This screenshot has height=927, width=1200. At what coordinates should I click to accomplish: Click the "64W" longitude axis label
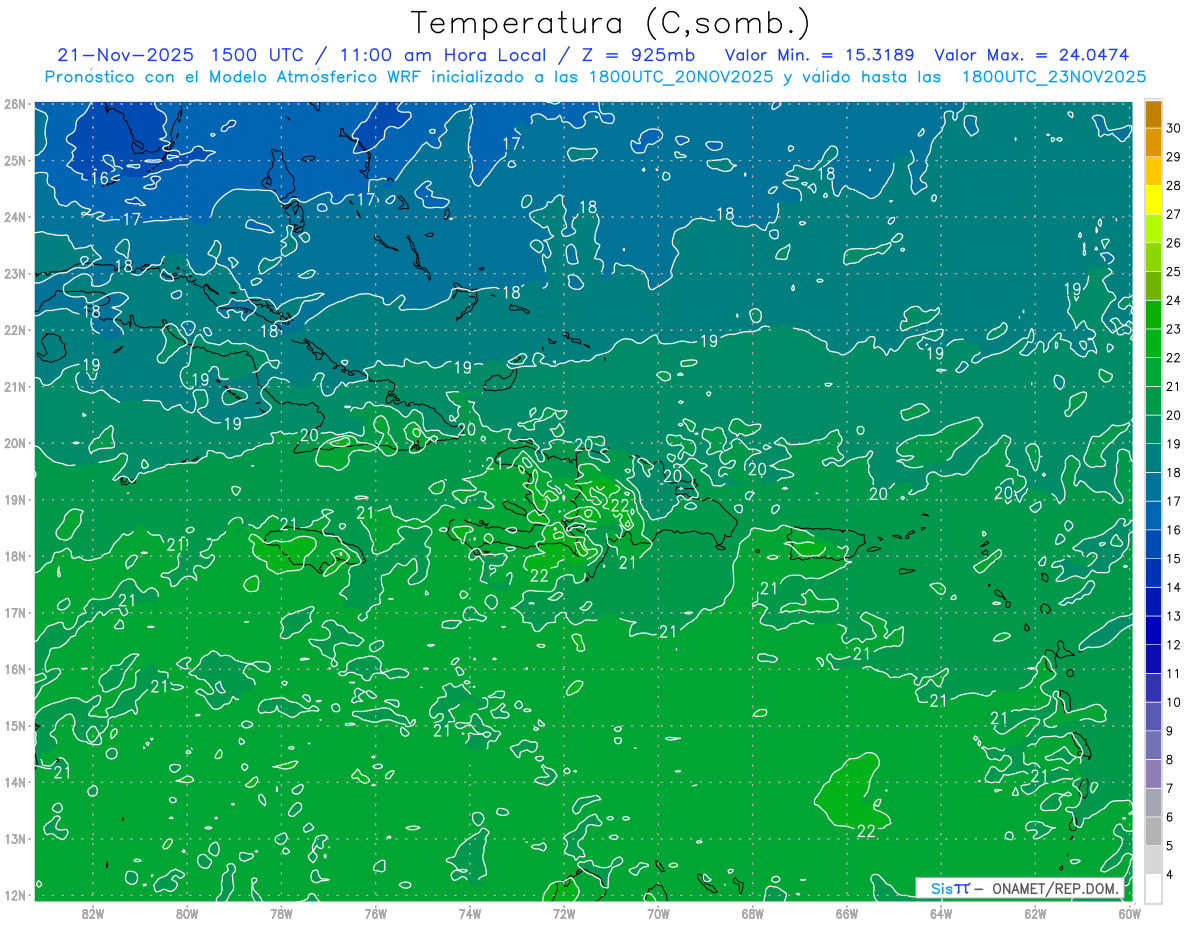[941, 913]
